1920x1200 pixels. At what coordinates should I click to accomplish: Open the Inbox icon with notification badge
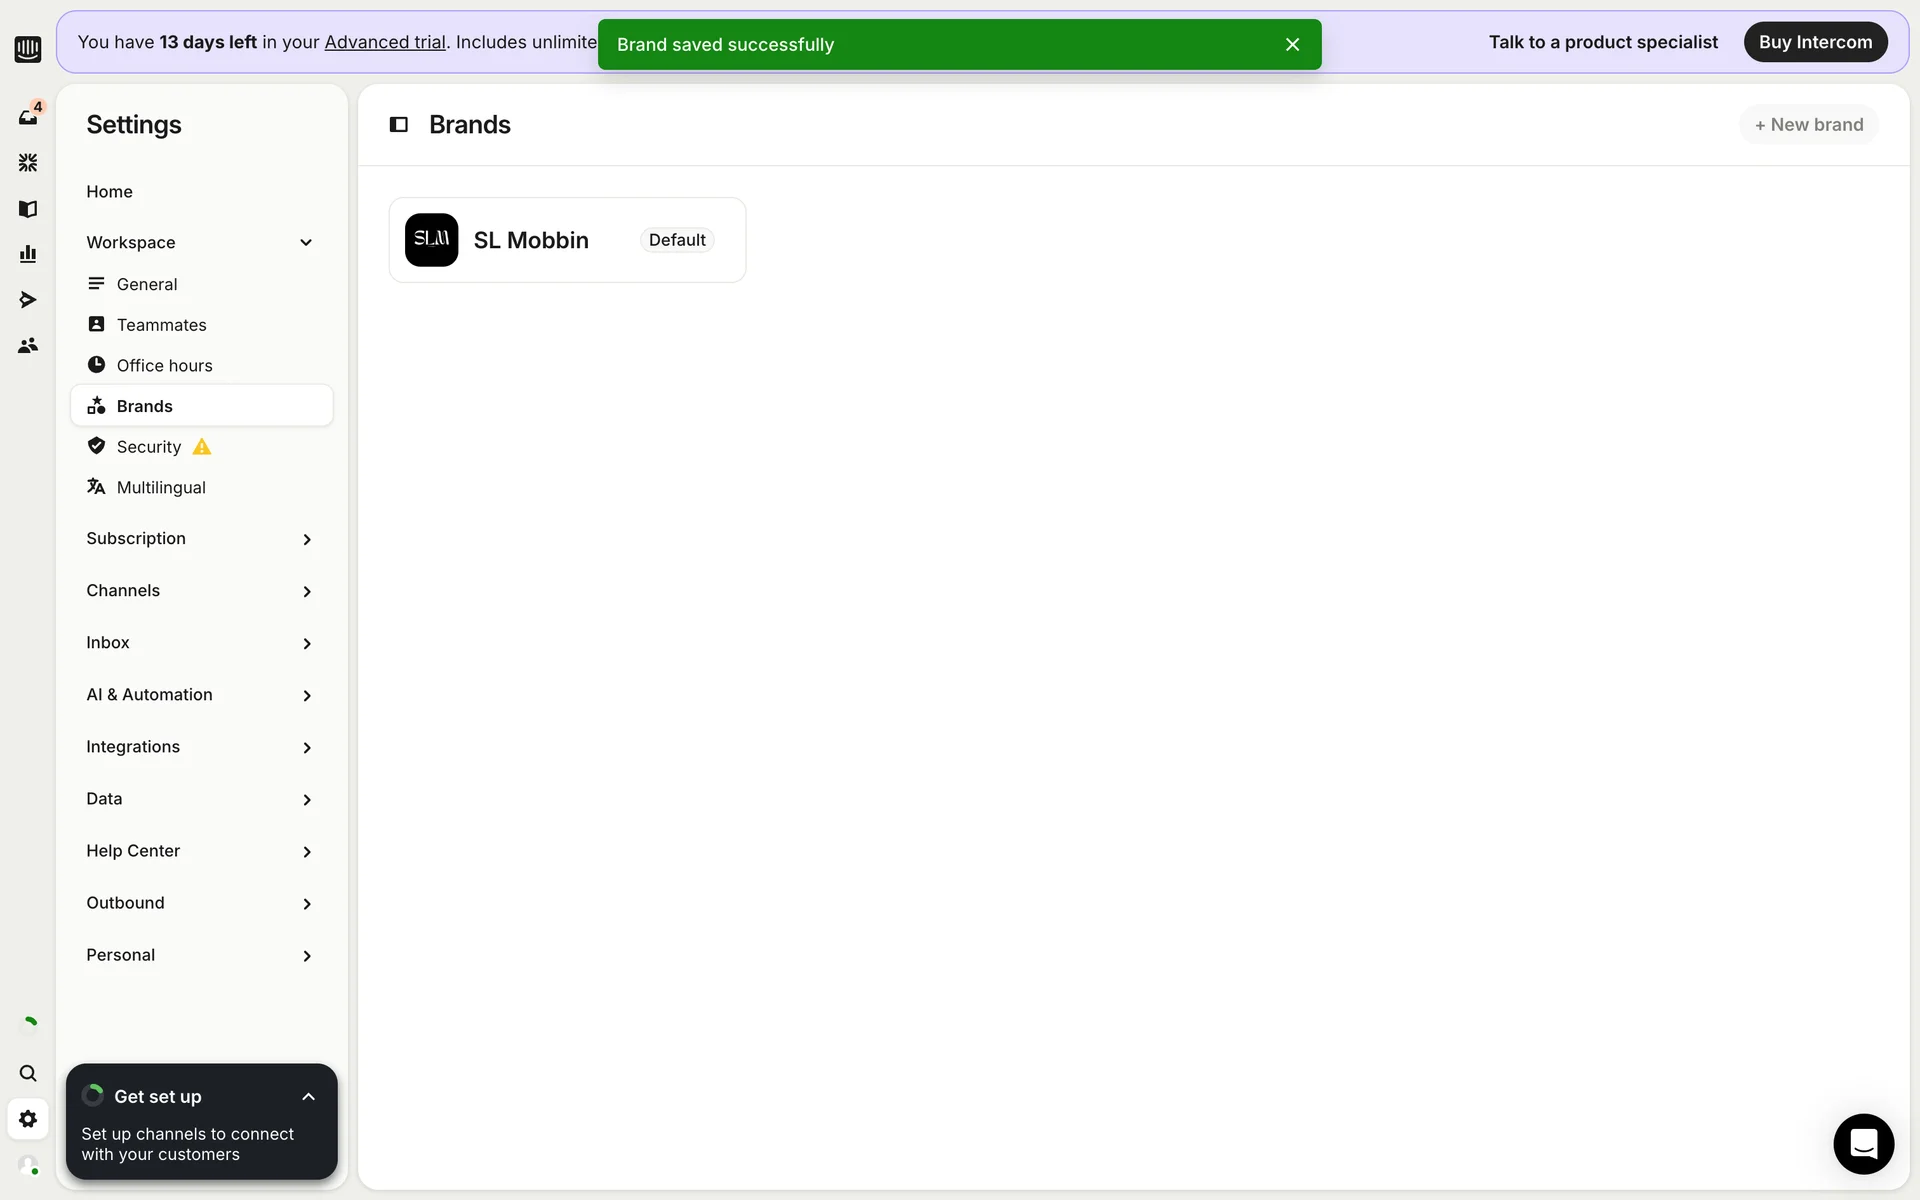tap(28, 117)
